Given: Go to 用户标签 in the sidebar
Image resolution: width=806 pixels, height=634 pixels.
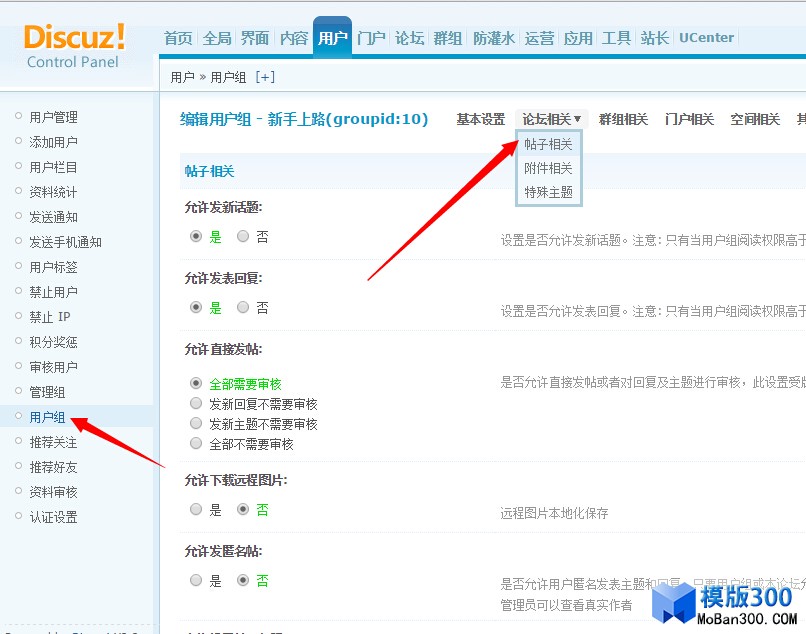Looking at the screenshot, I should [x=53, y=267].
